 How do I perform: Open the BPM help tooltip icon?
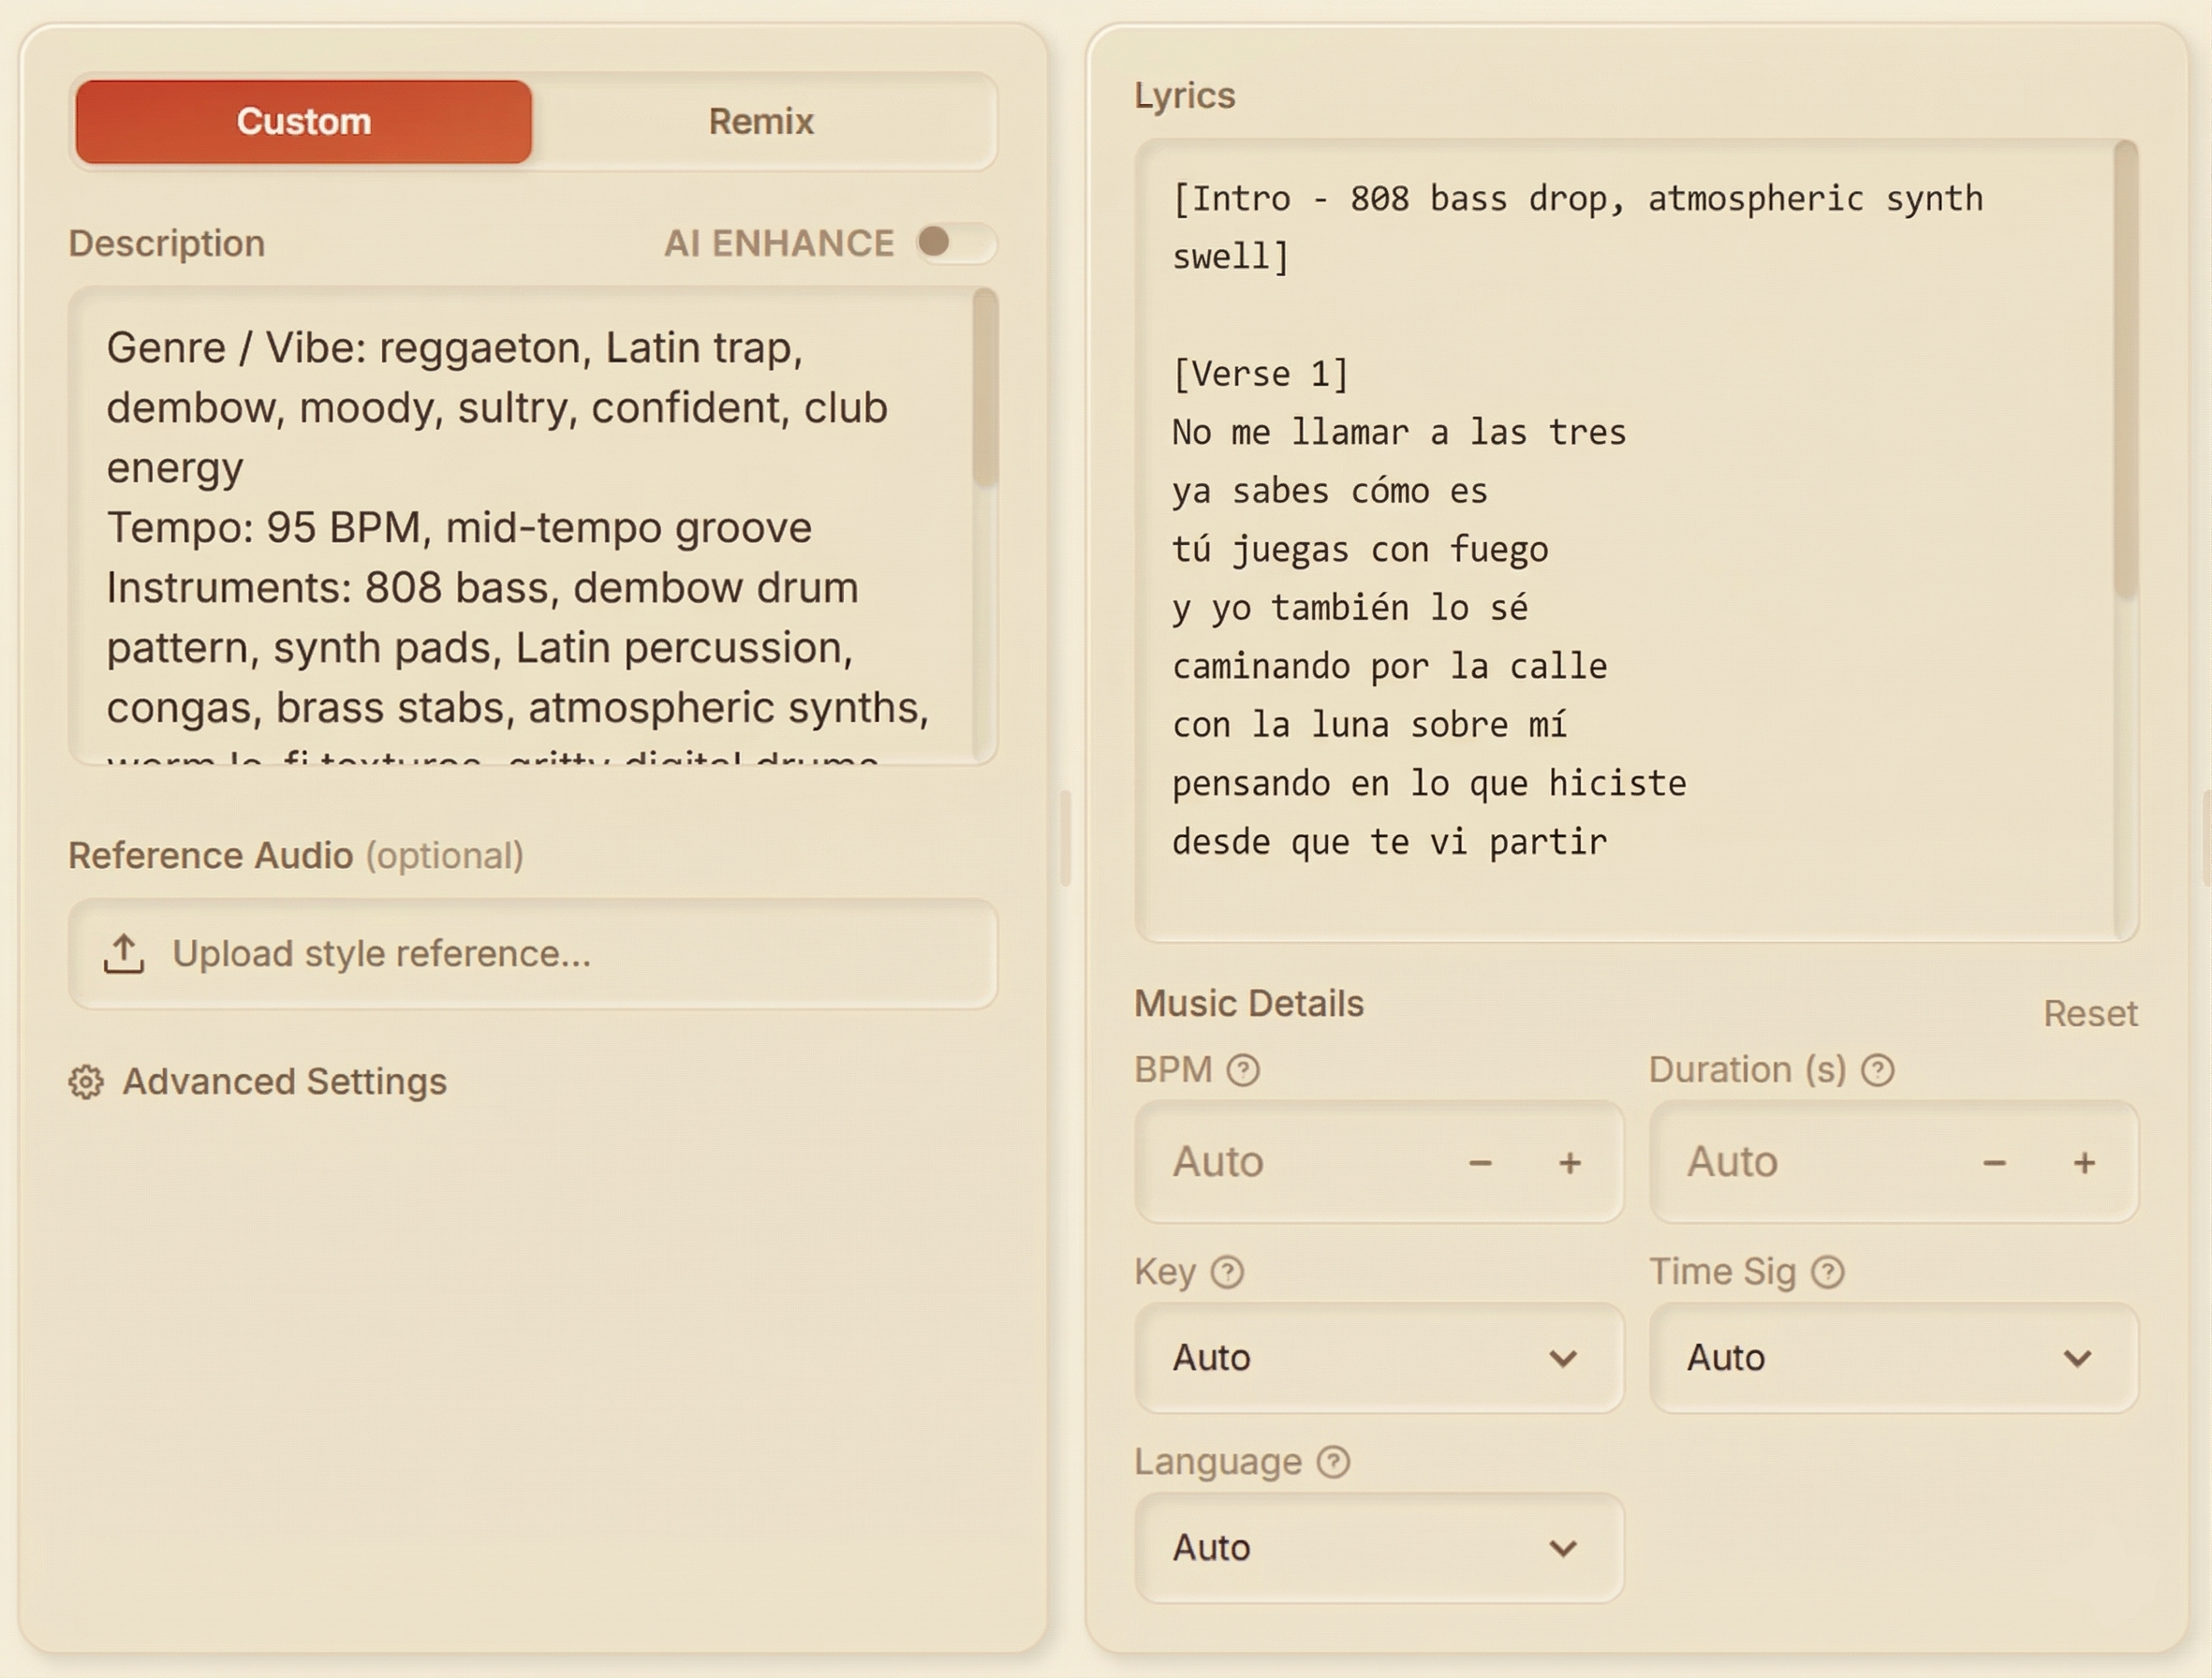click(x=1243, y=1069)
